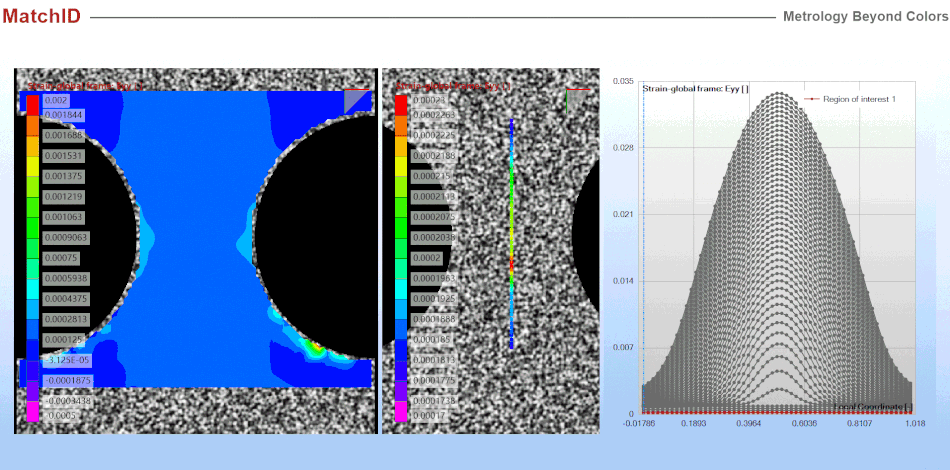The width and height of the screenshot is (950, 470).
Task: Click the axis orientation triad on middle speckle image
Action: 577,101
